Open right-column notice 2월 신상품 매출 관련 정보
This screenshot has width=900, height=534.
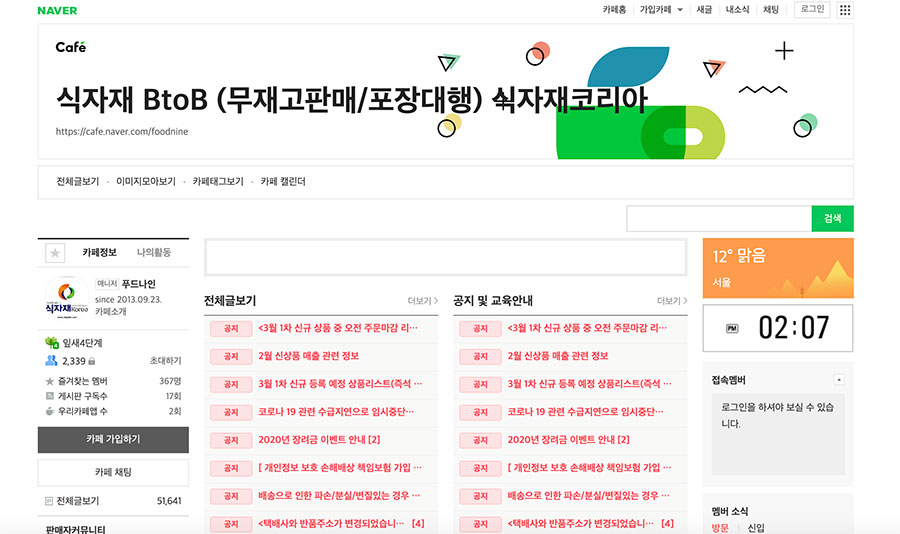(x=558, y=356)
